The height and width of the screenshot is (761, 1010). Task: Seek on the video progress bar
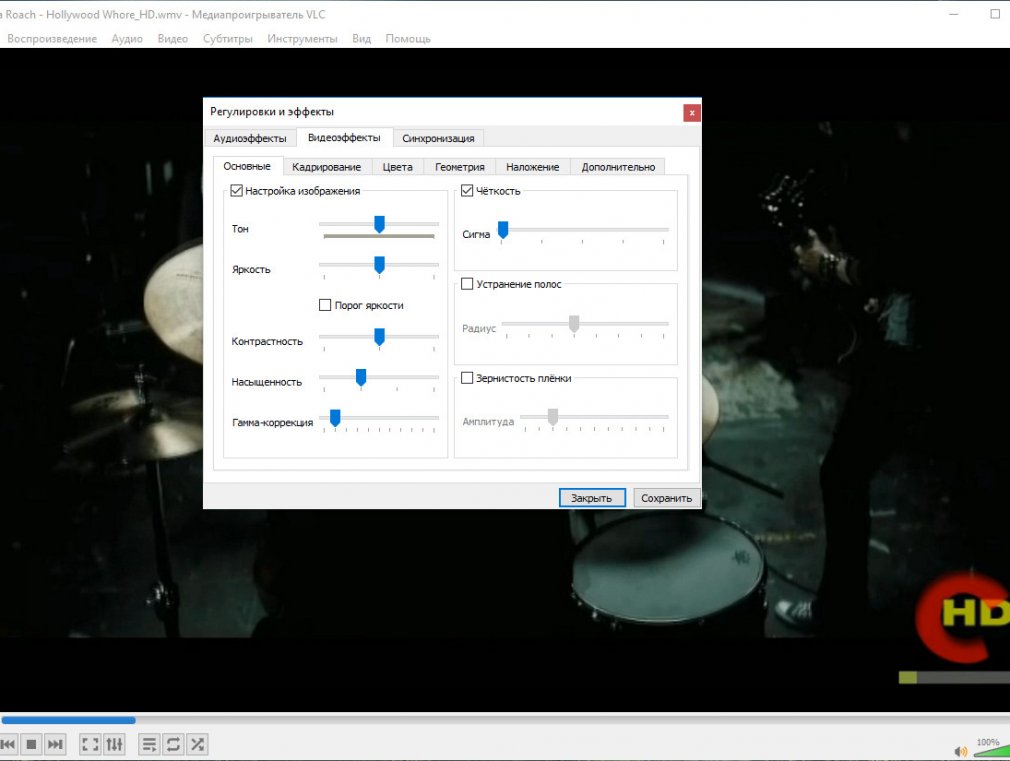tap(505, 720)
